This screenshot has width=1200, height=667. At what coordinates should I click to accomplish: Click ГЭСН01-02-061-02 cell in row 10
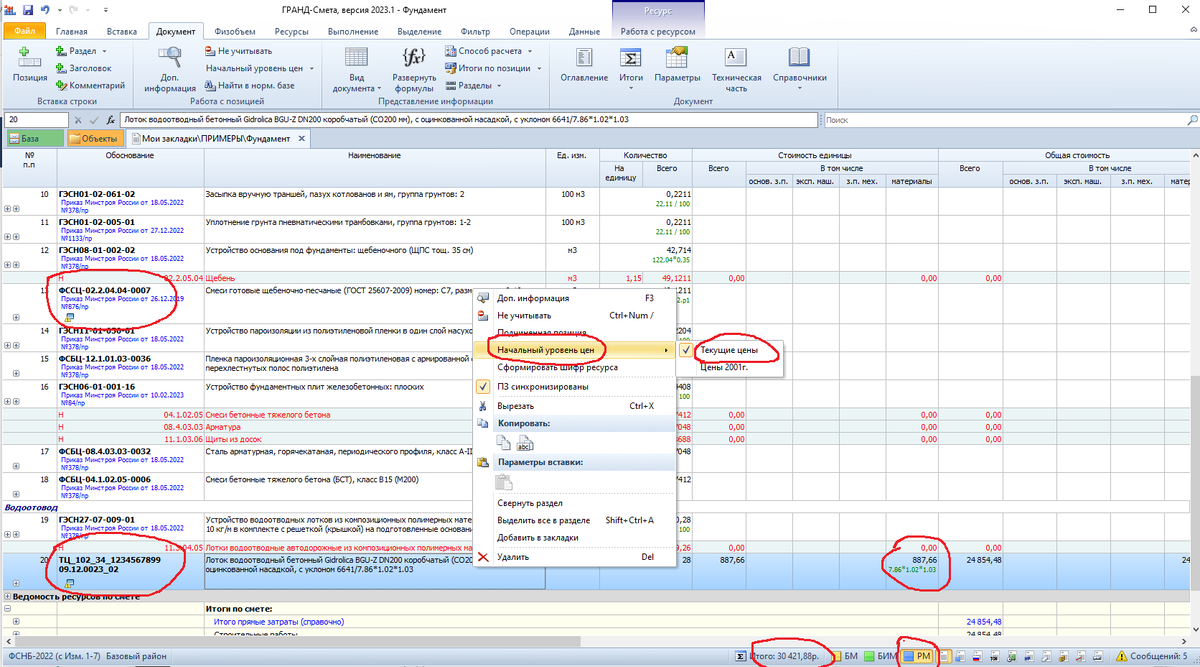pyautogui.click(x=128, y=201)
